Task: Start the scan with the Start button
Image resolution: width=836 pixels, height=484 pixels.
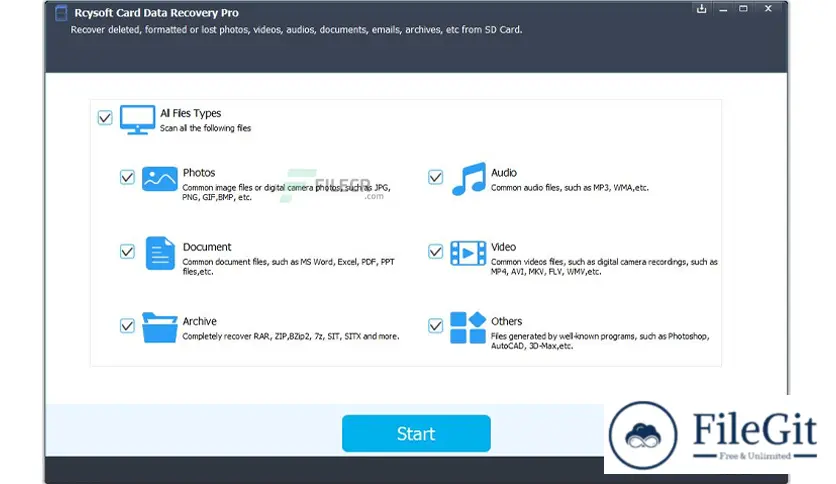Action: [x=416, y=433]
